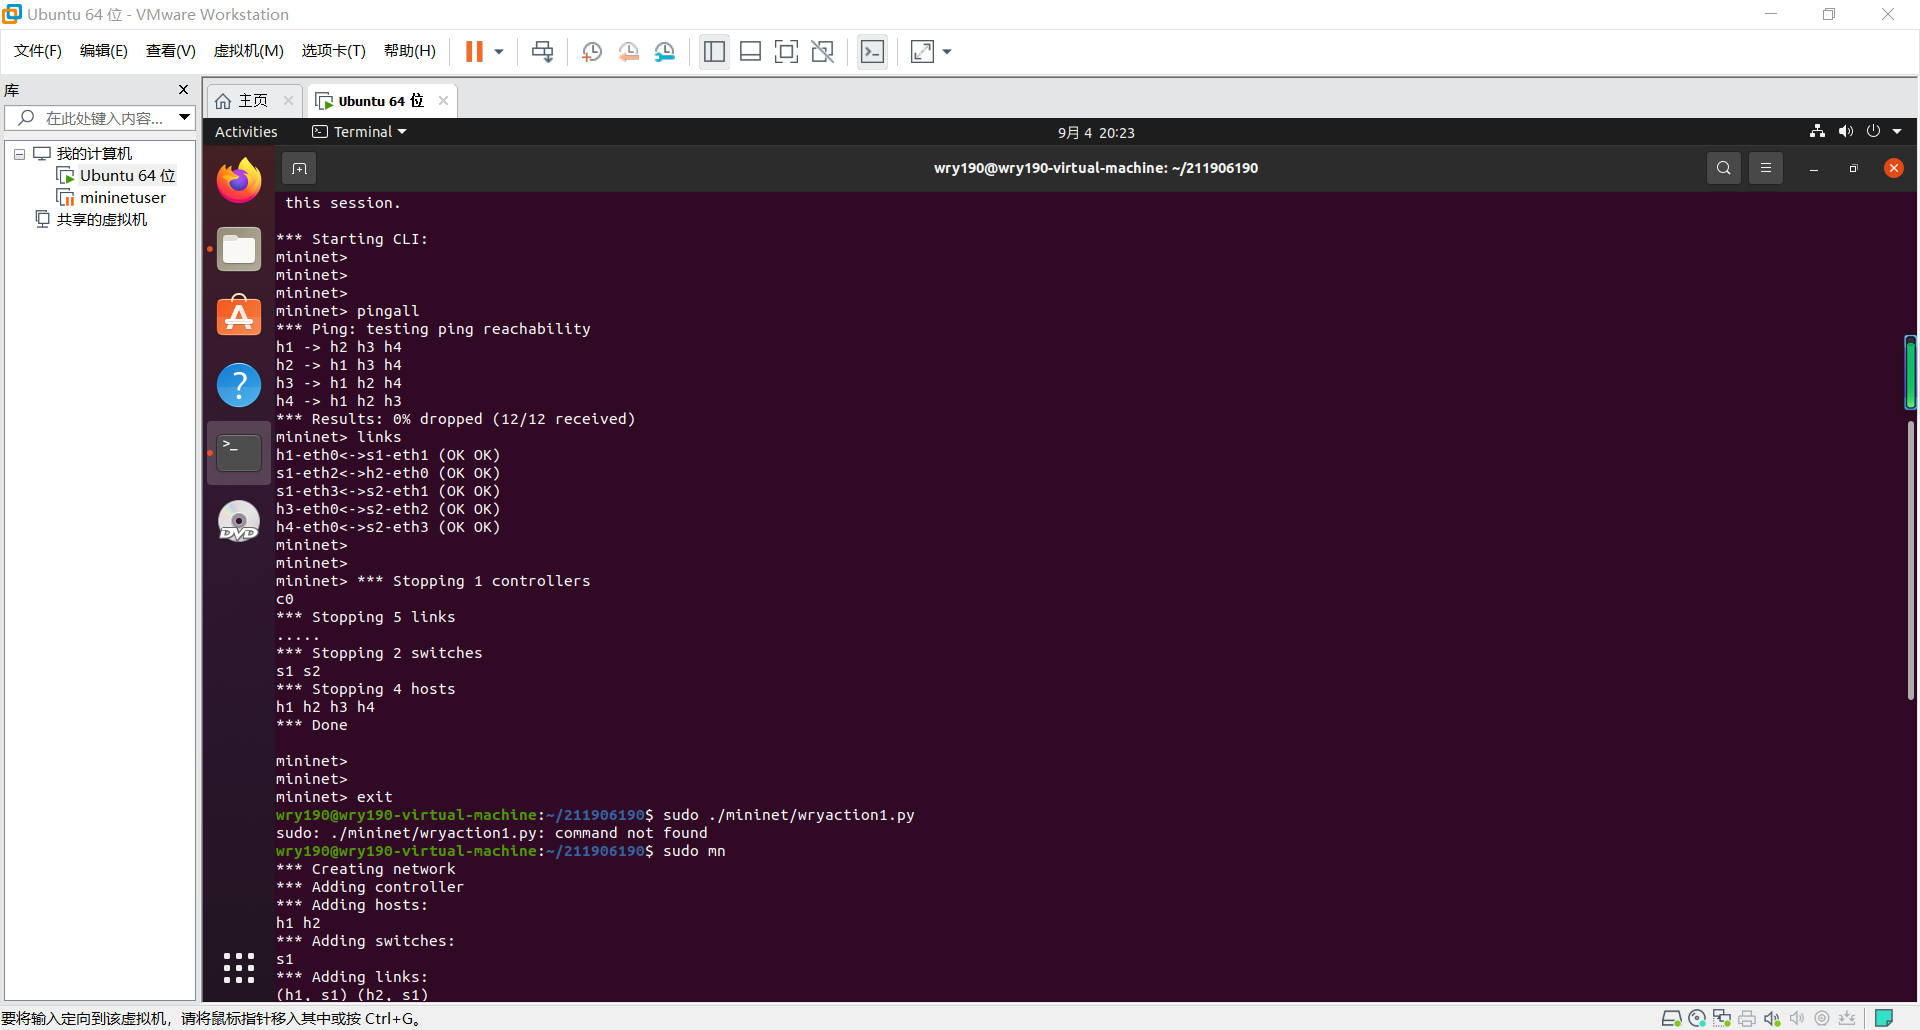Open the 选项卡(T) menu

(x=334, y=51)
